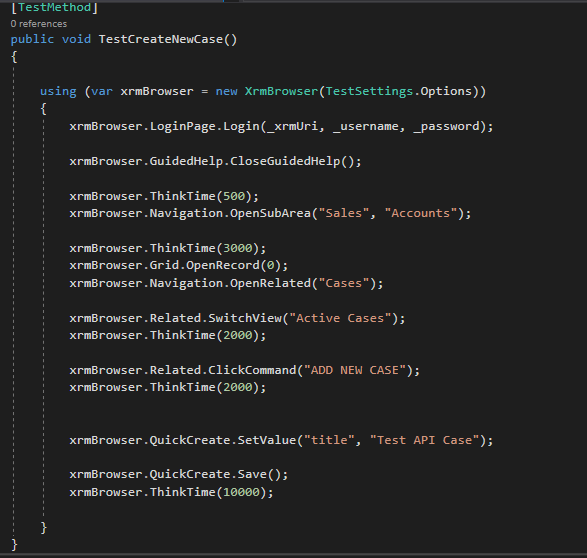Click the "0 references" CodeLens link
This screenshot has width=587, height=558.
39,24
